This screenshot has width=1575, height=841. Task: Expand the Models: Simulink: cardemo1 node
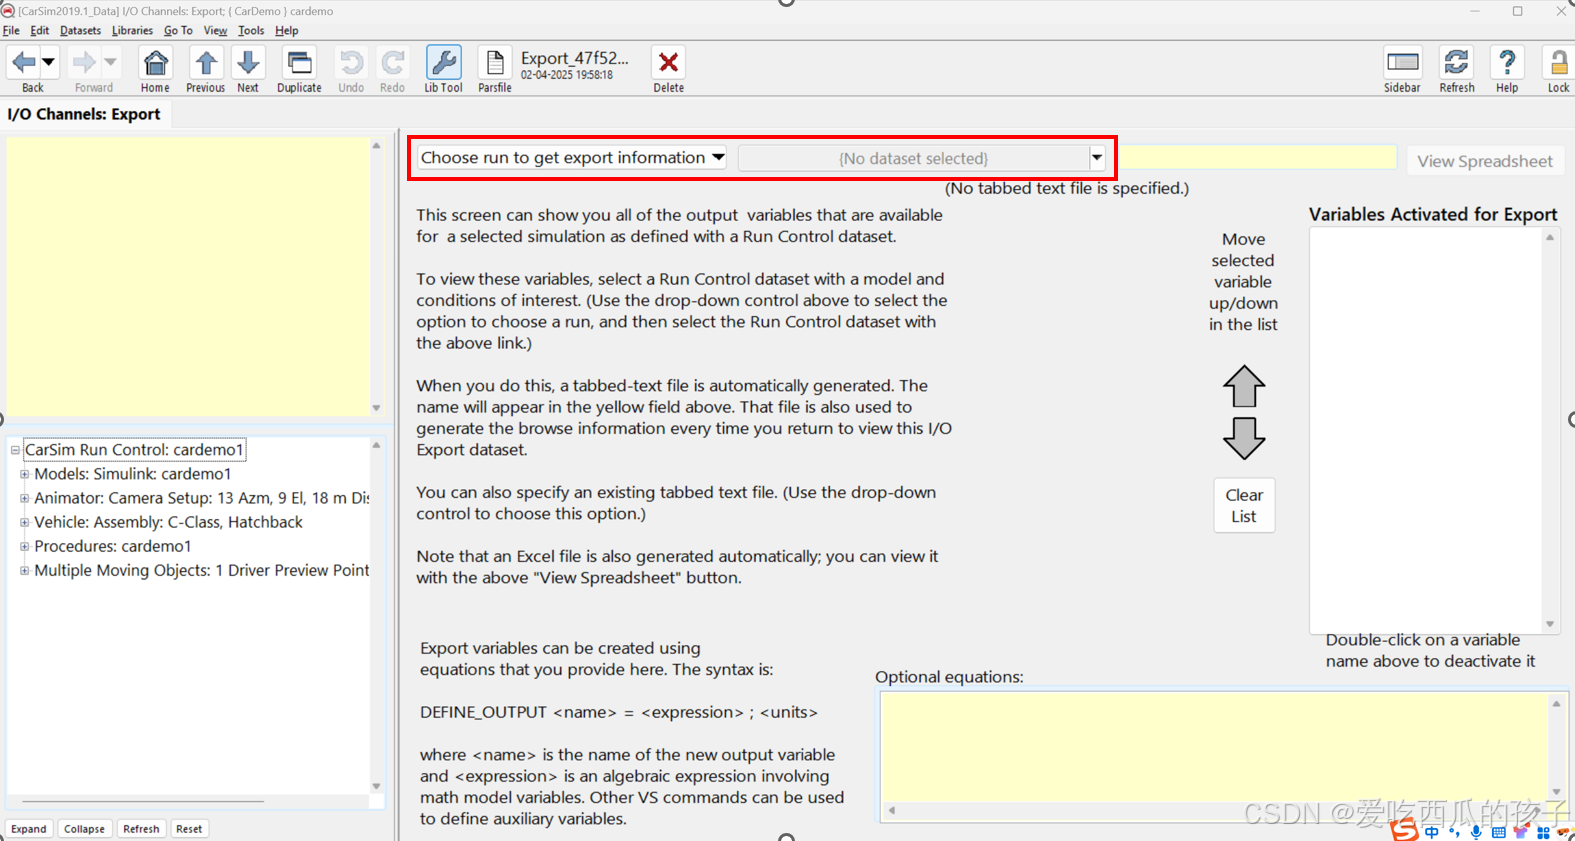click(x=24, y=474)
